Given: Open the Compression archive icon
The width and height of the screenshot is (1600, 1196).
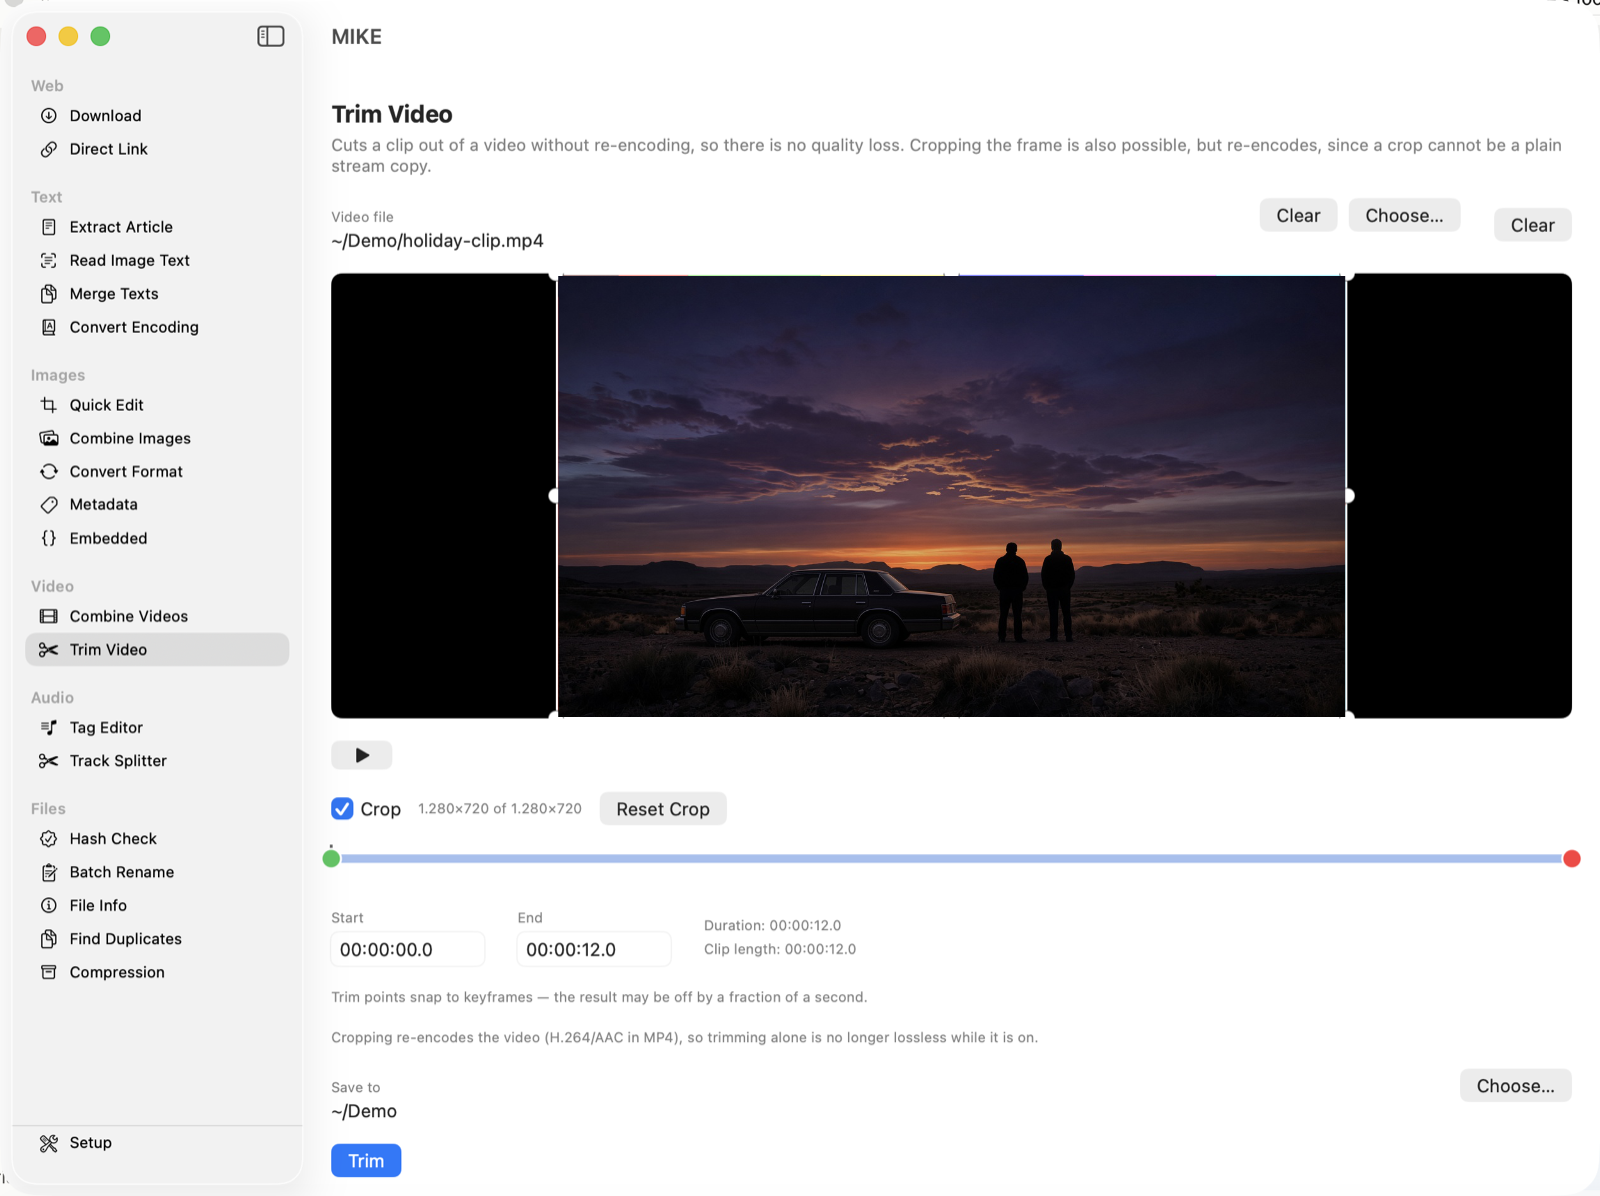Looking at the screenshot, I should point(48,972).
